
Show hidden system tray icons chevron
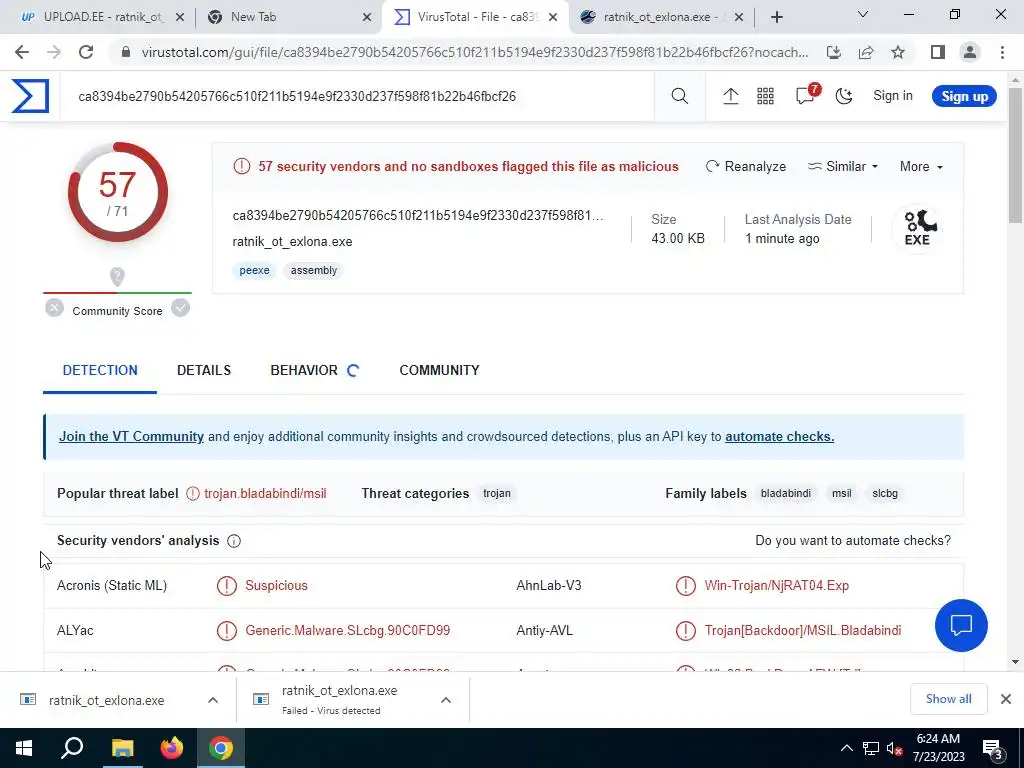846,748
